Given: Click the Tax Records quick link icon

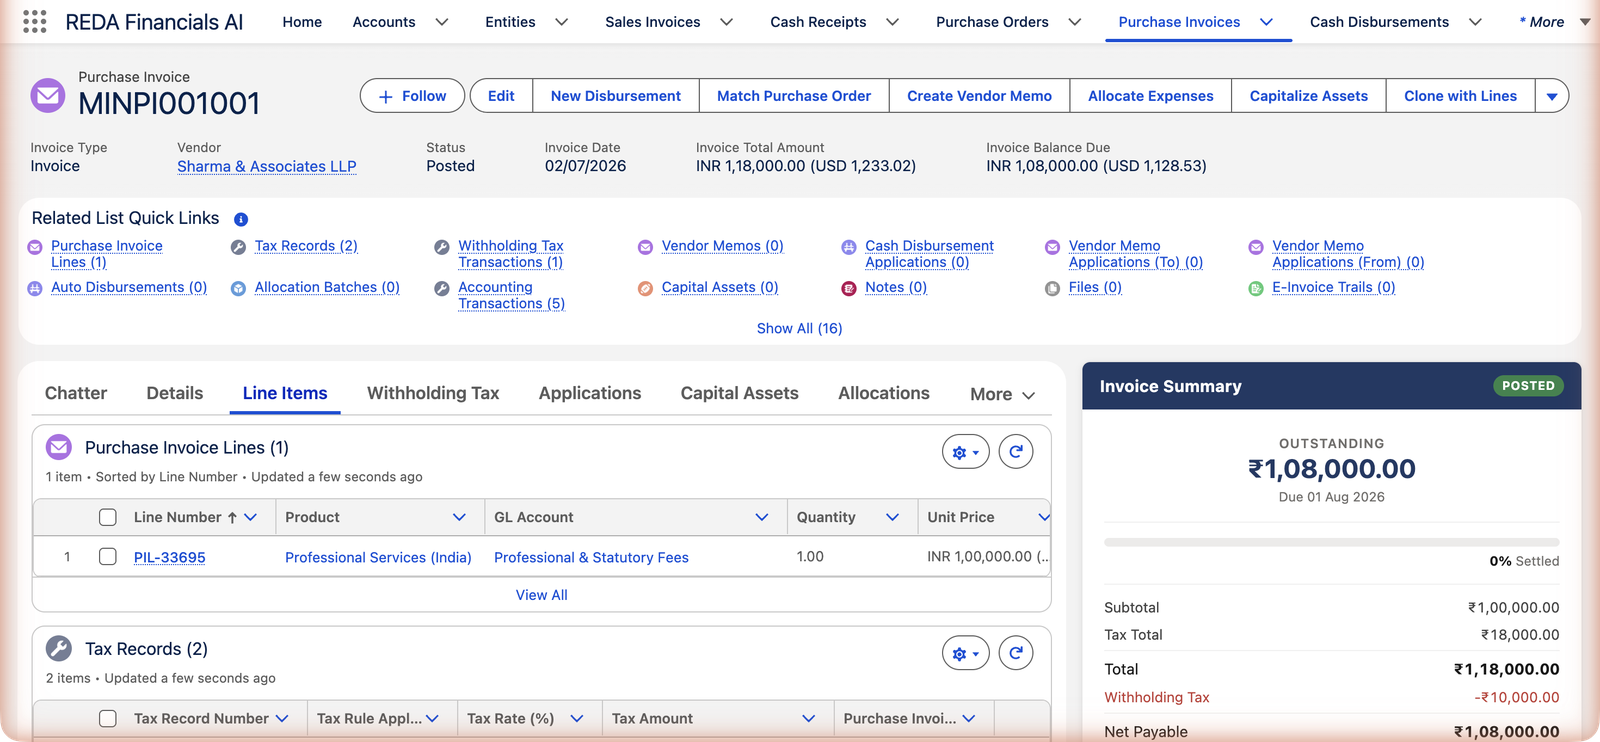Looking at the screenshot, I should coord(238,247).
